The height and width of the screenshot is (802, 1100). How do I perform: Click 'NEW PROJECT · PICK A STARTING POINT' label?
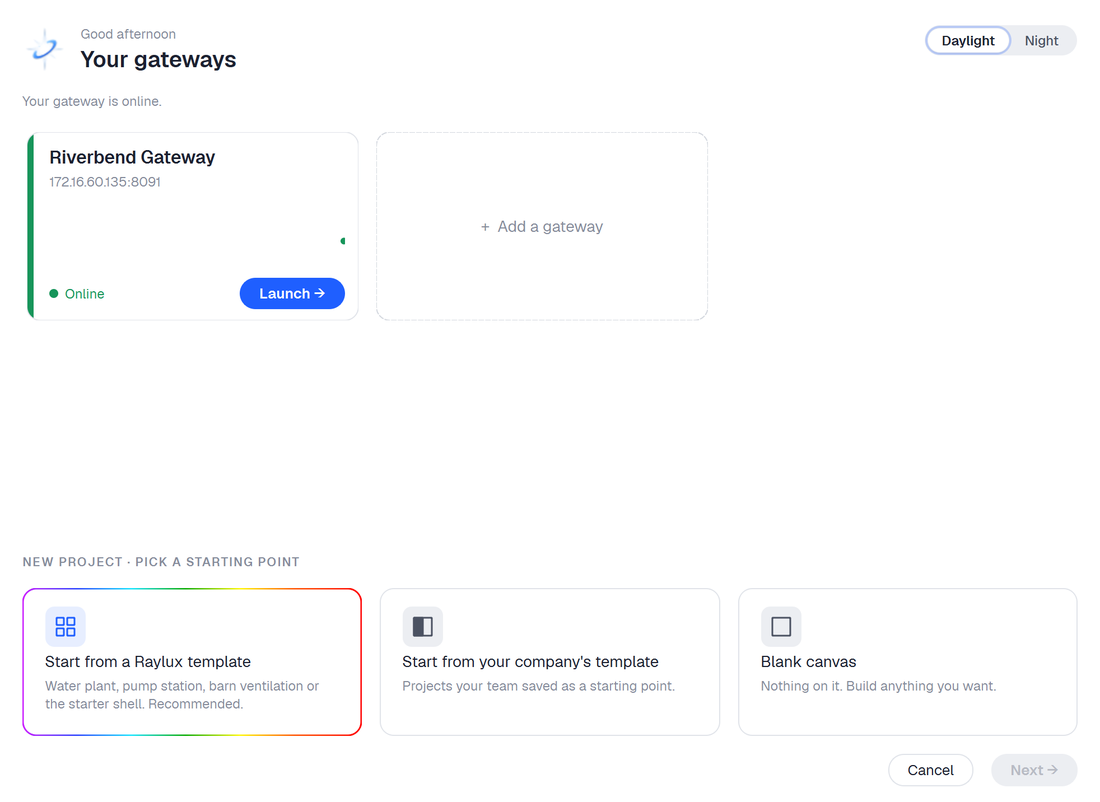tap(161, 562)
